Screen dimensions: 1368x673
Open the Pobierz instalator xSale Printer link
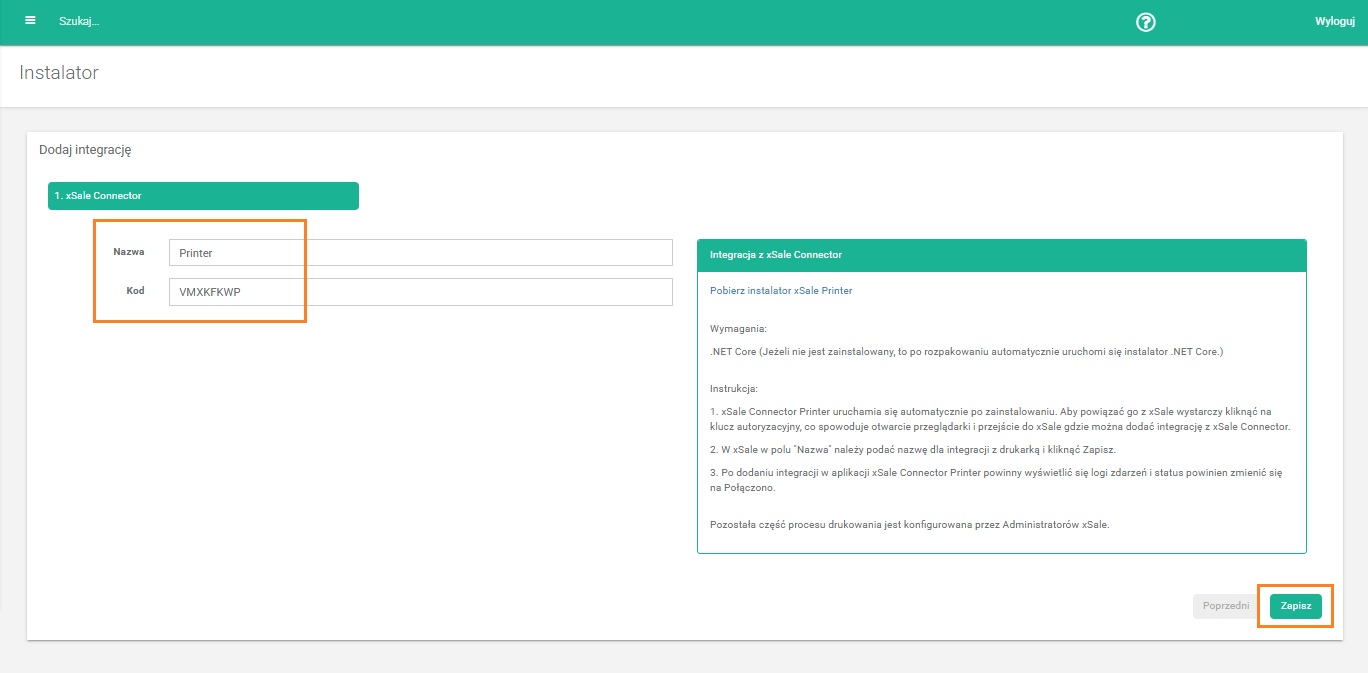[781, 291]
